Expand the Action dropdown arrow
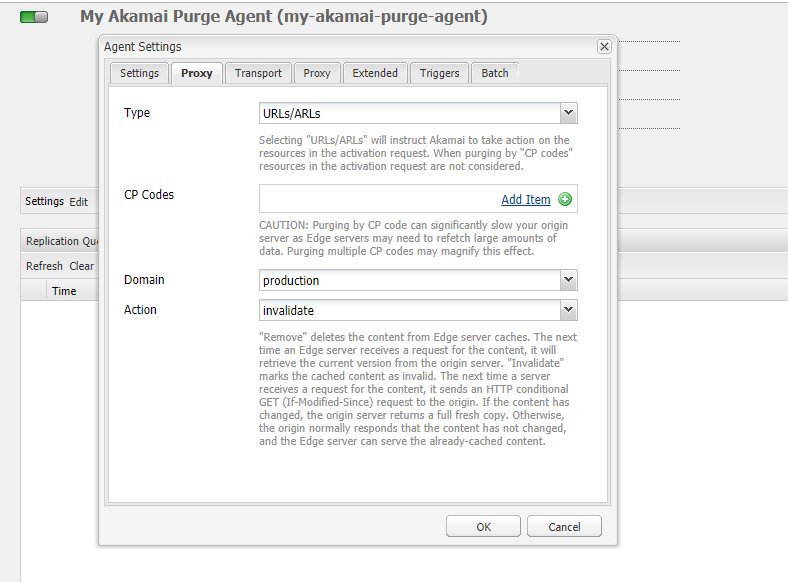 pos(568,310)
